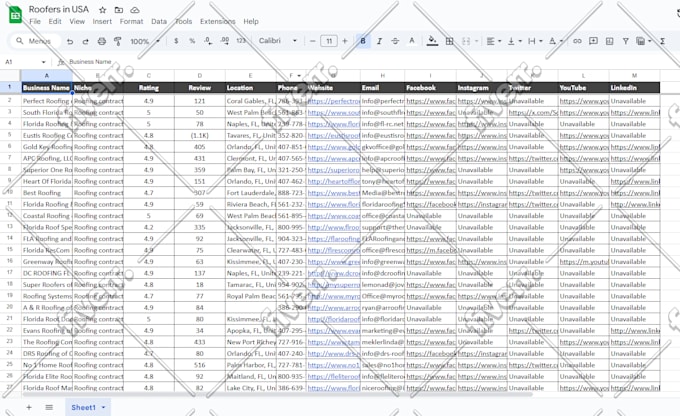
Task: Select the Paint format tool
Action: (x=118, y=41)
